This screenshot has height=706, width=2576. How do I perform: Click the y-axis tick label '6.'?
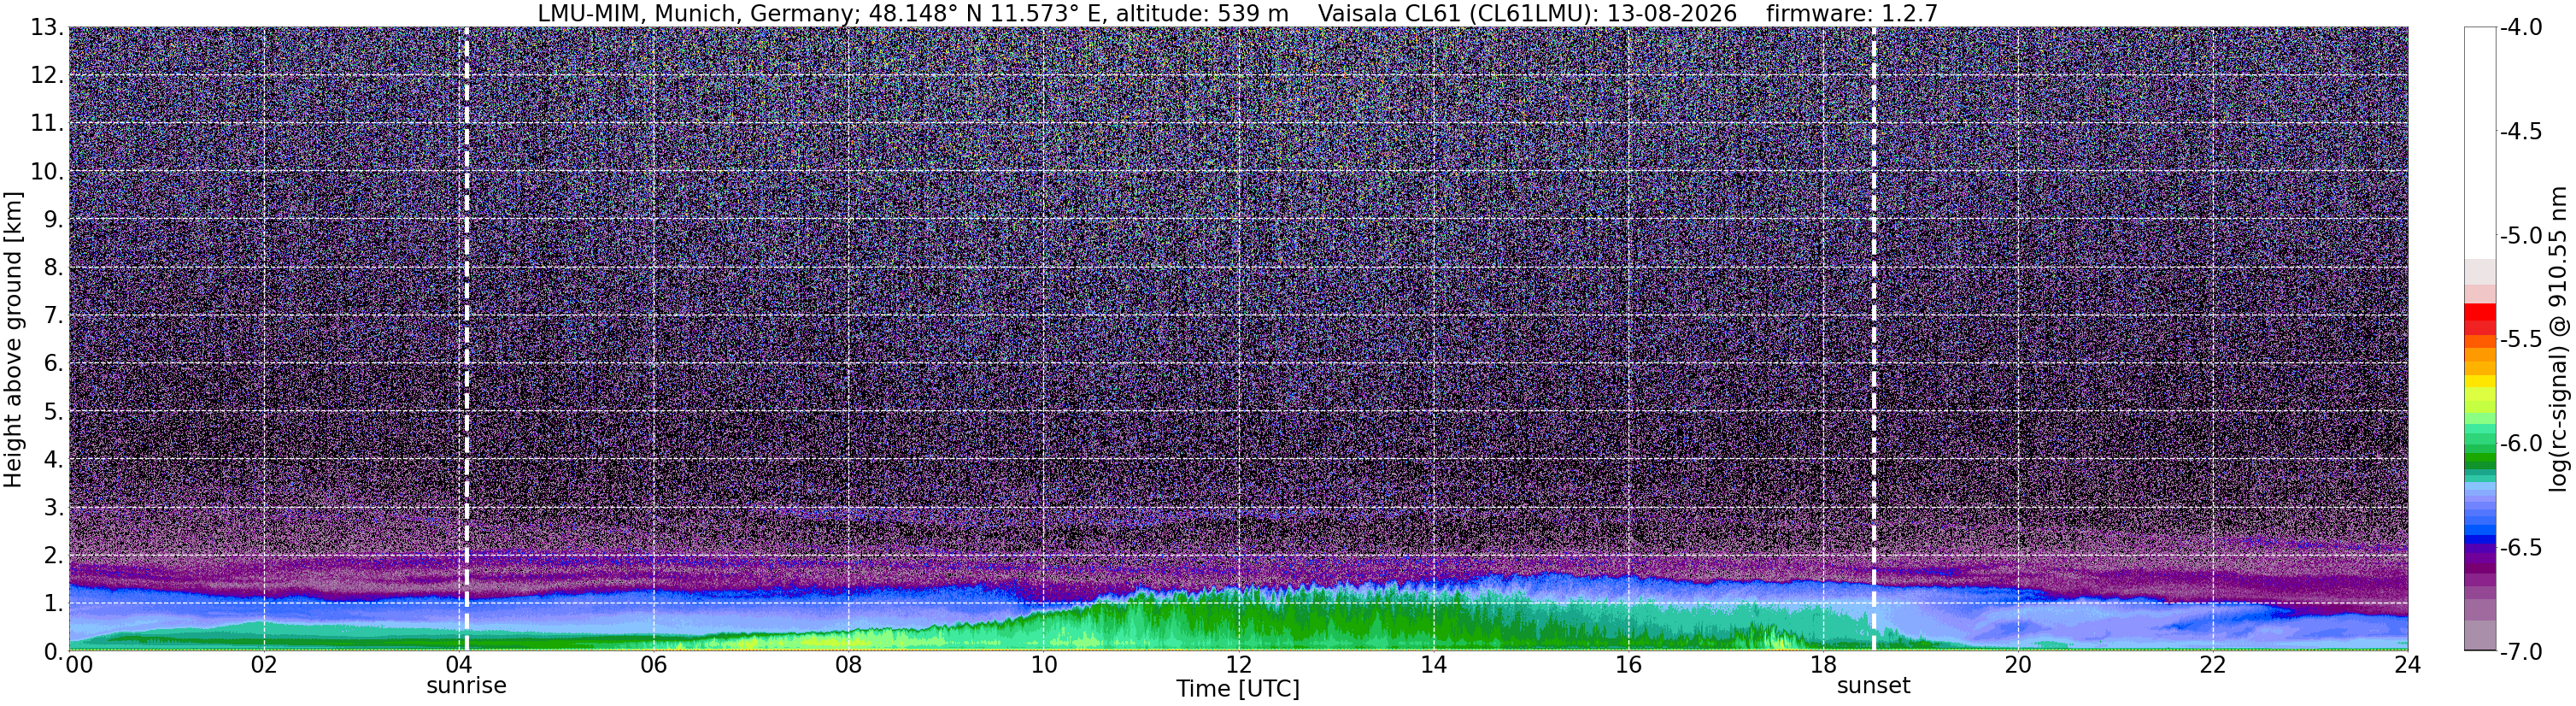click(x=55, y=363)
